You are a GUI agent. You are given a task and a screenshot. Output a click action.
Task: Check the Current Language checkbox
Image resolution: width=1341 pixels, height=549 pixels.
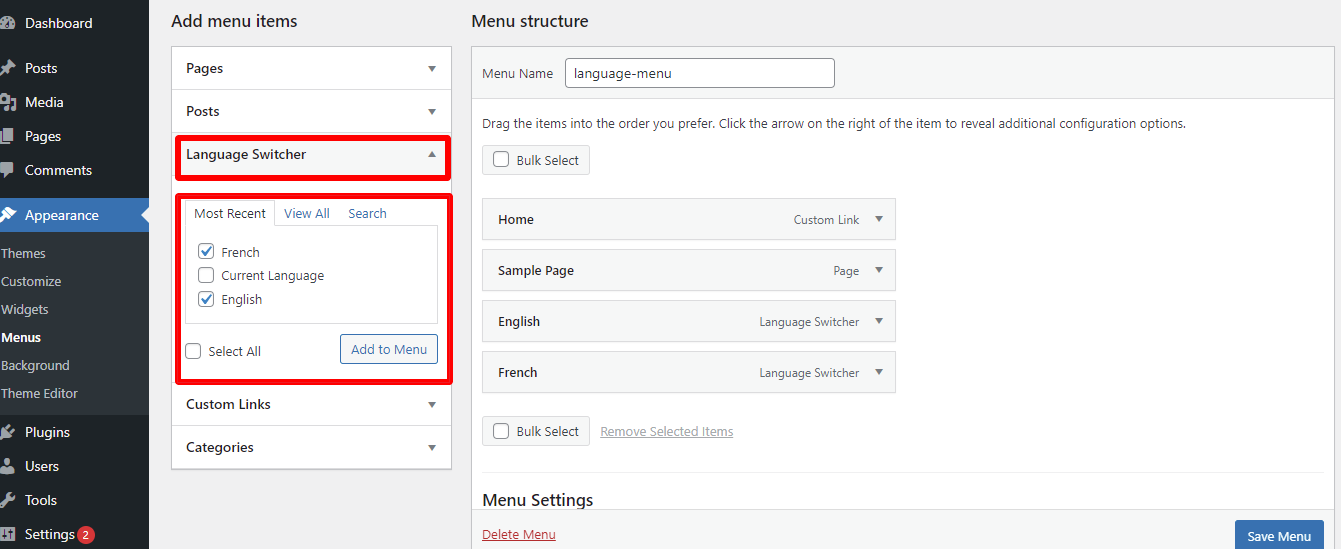[206, 275]
